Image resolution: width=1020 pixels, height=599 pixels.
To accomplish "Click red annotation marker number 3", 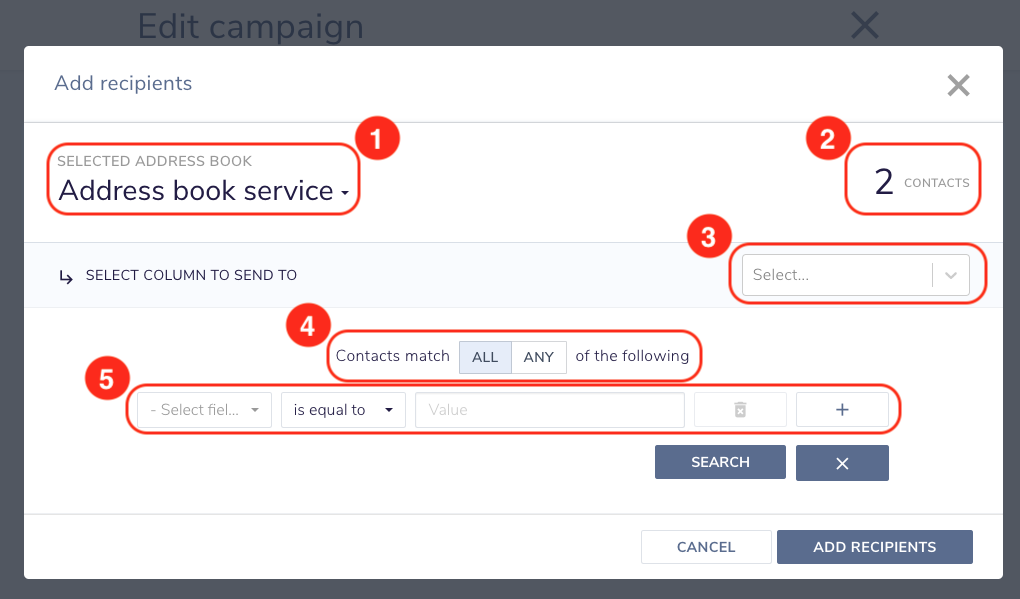I will pos(709,237).
